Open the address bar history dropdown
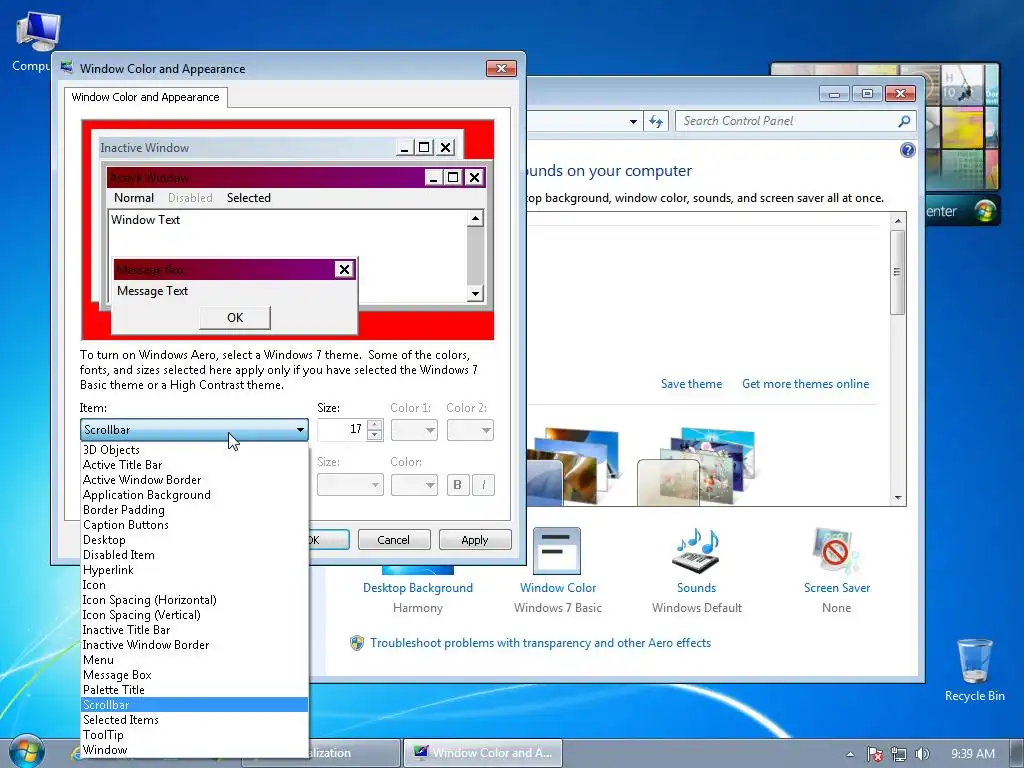The height and width of the screenshot is (768, 1024). click(x=633, y=121)
